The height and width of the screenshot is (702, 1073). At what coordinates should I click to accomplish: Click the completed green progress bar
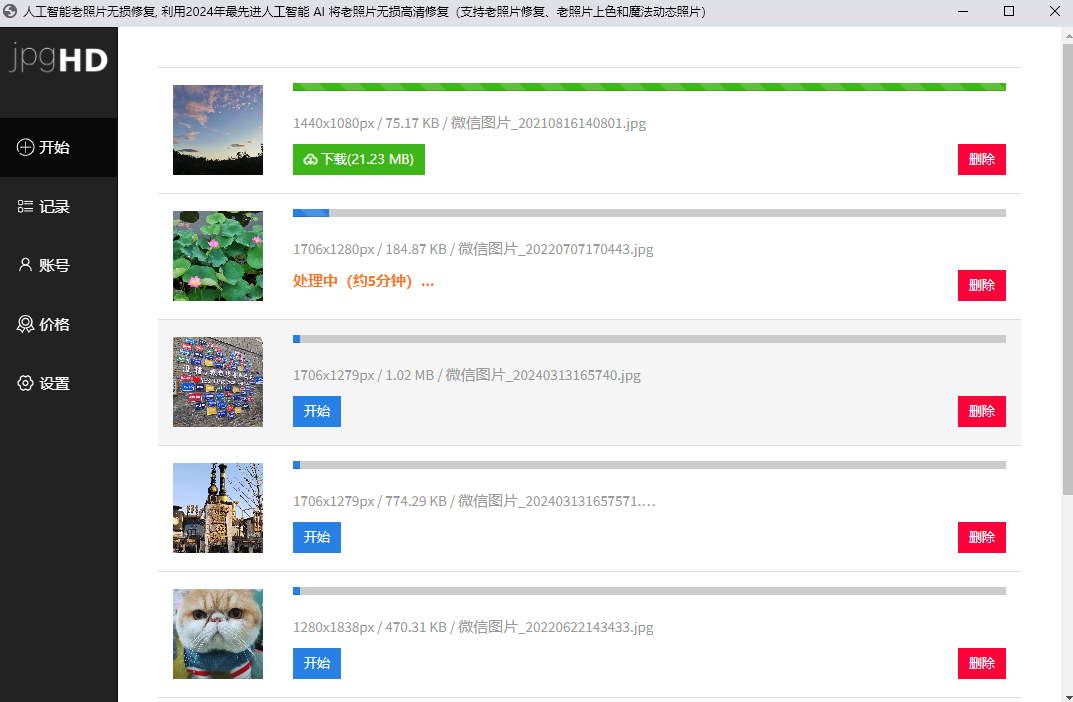[x=649, y=87]
